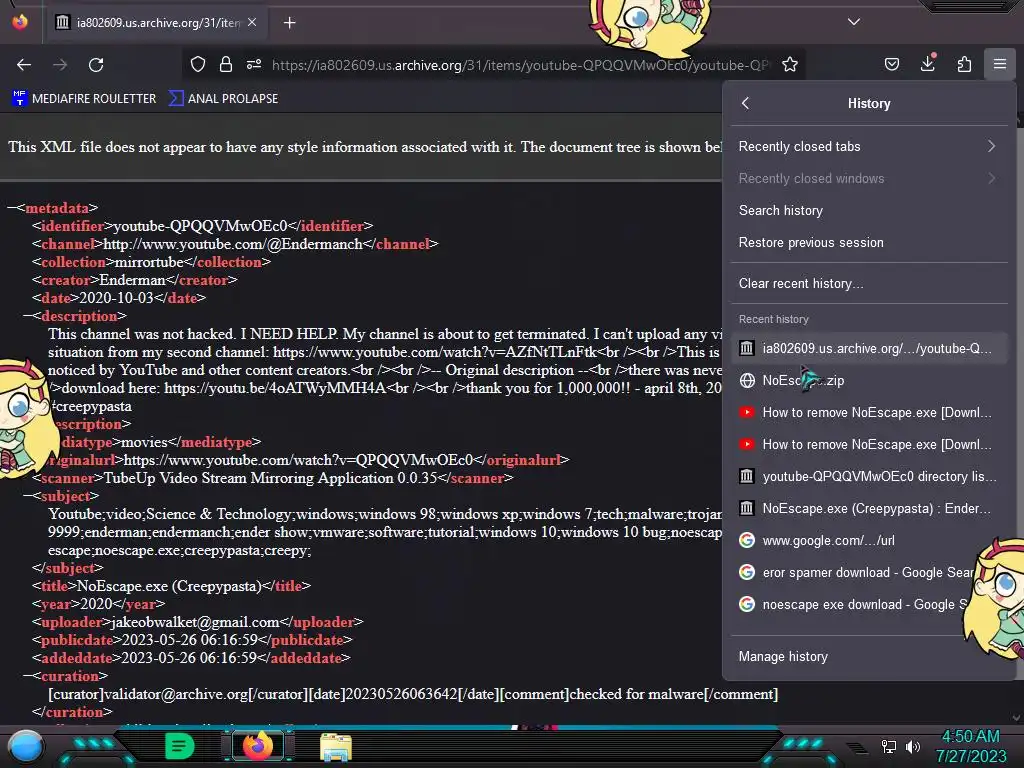Expand Recently closed windows submenu
1024x768 pixels.
coord(869,178)
